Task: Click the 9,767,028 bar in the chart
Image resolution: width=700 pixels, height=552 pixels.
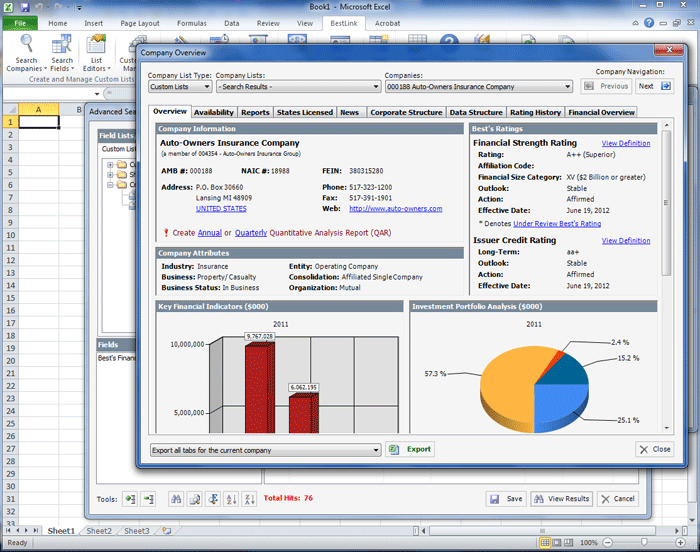Action: click(x=259, y=388)
